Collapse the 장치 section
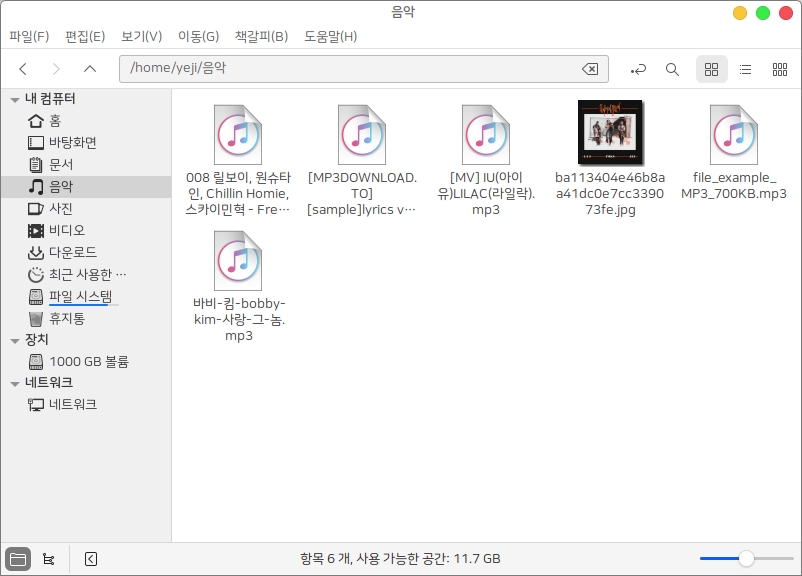This screenshot has height=576, width=802. point(14,340)
